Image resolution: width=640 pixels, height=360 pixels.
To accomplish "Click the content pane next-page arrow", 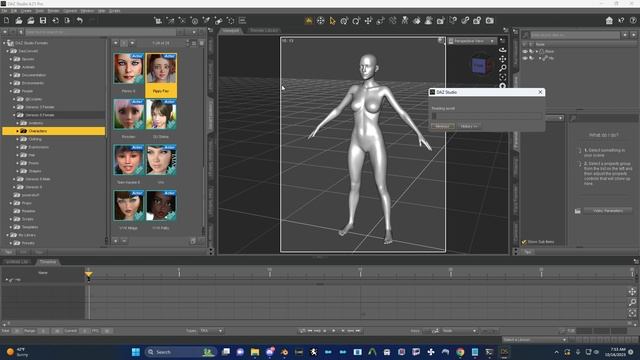I will (132, 43).
